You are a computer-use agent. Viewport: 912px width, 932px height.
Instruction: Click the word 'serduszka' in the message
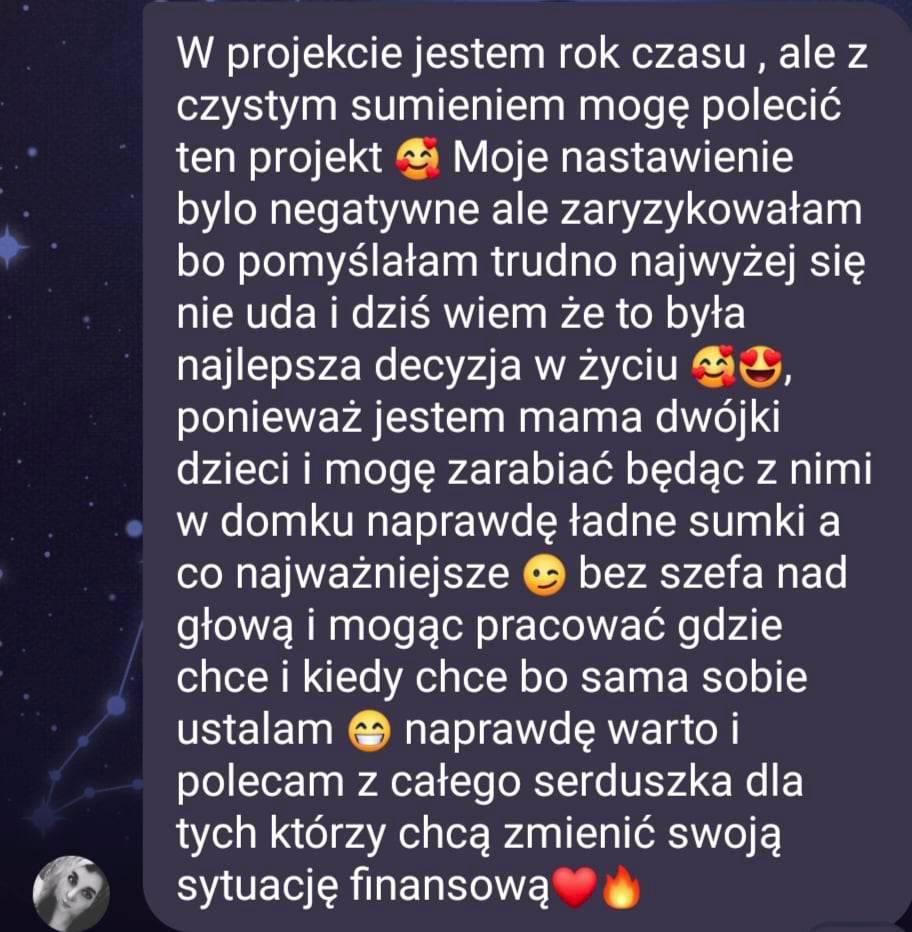pos(633,782)
